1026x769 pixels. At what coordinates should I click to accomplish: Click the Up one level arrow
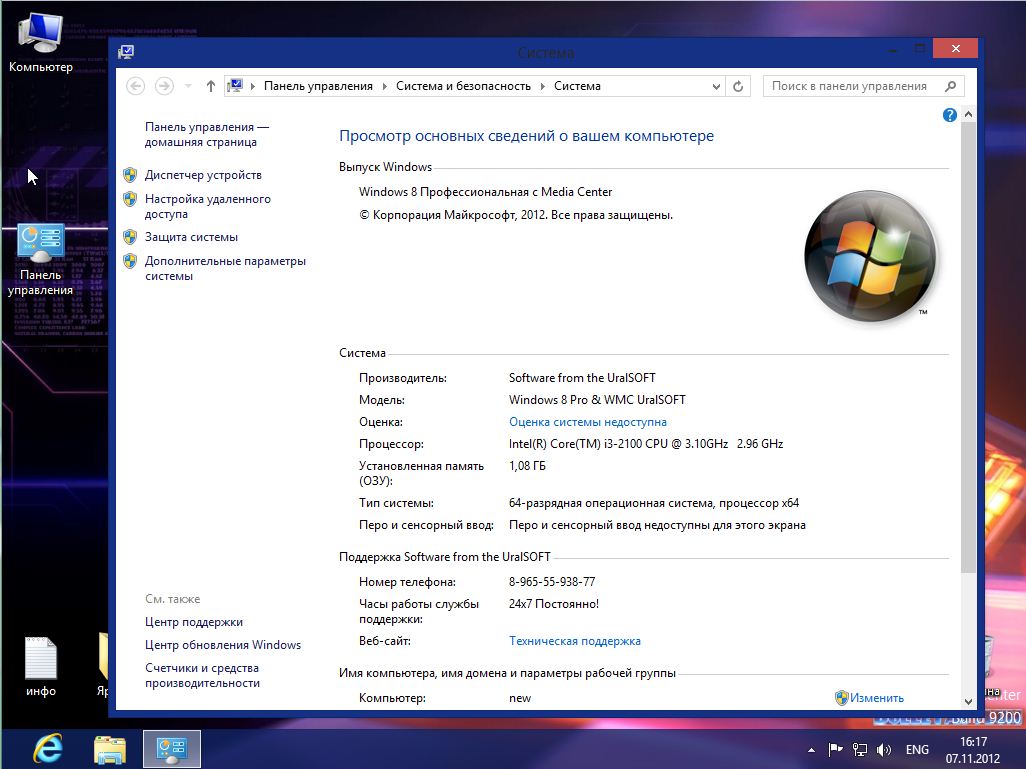coord(210,86)
